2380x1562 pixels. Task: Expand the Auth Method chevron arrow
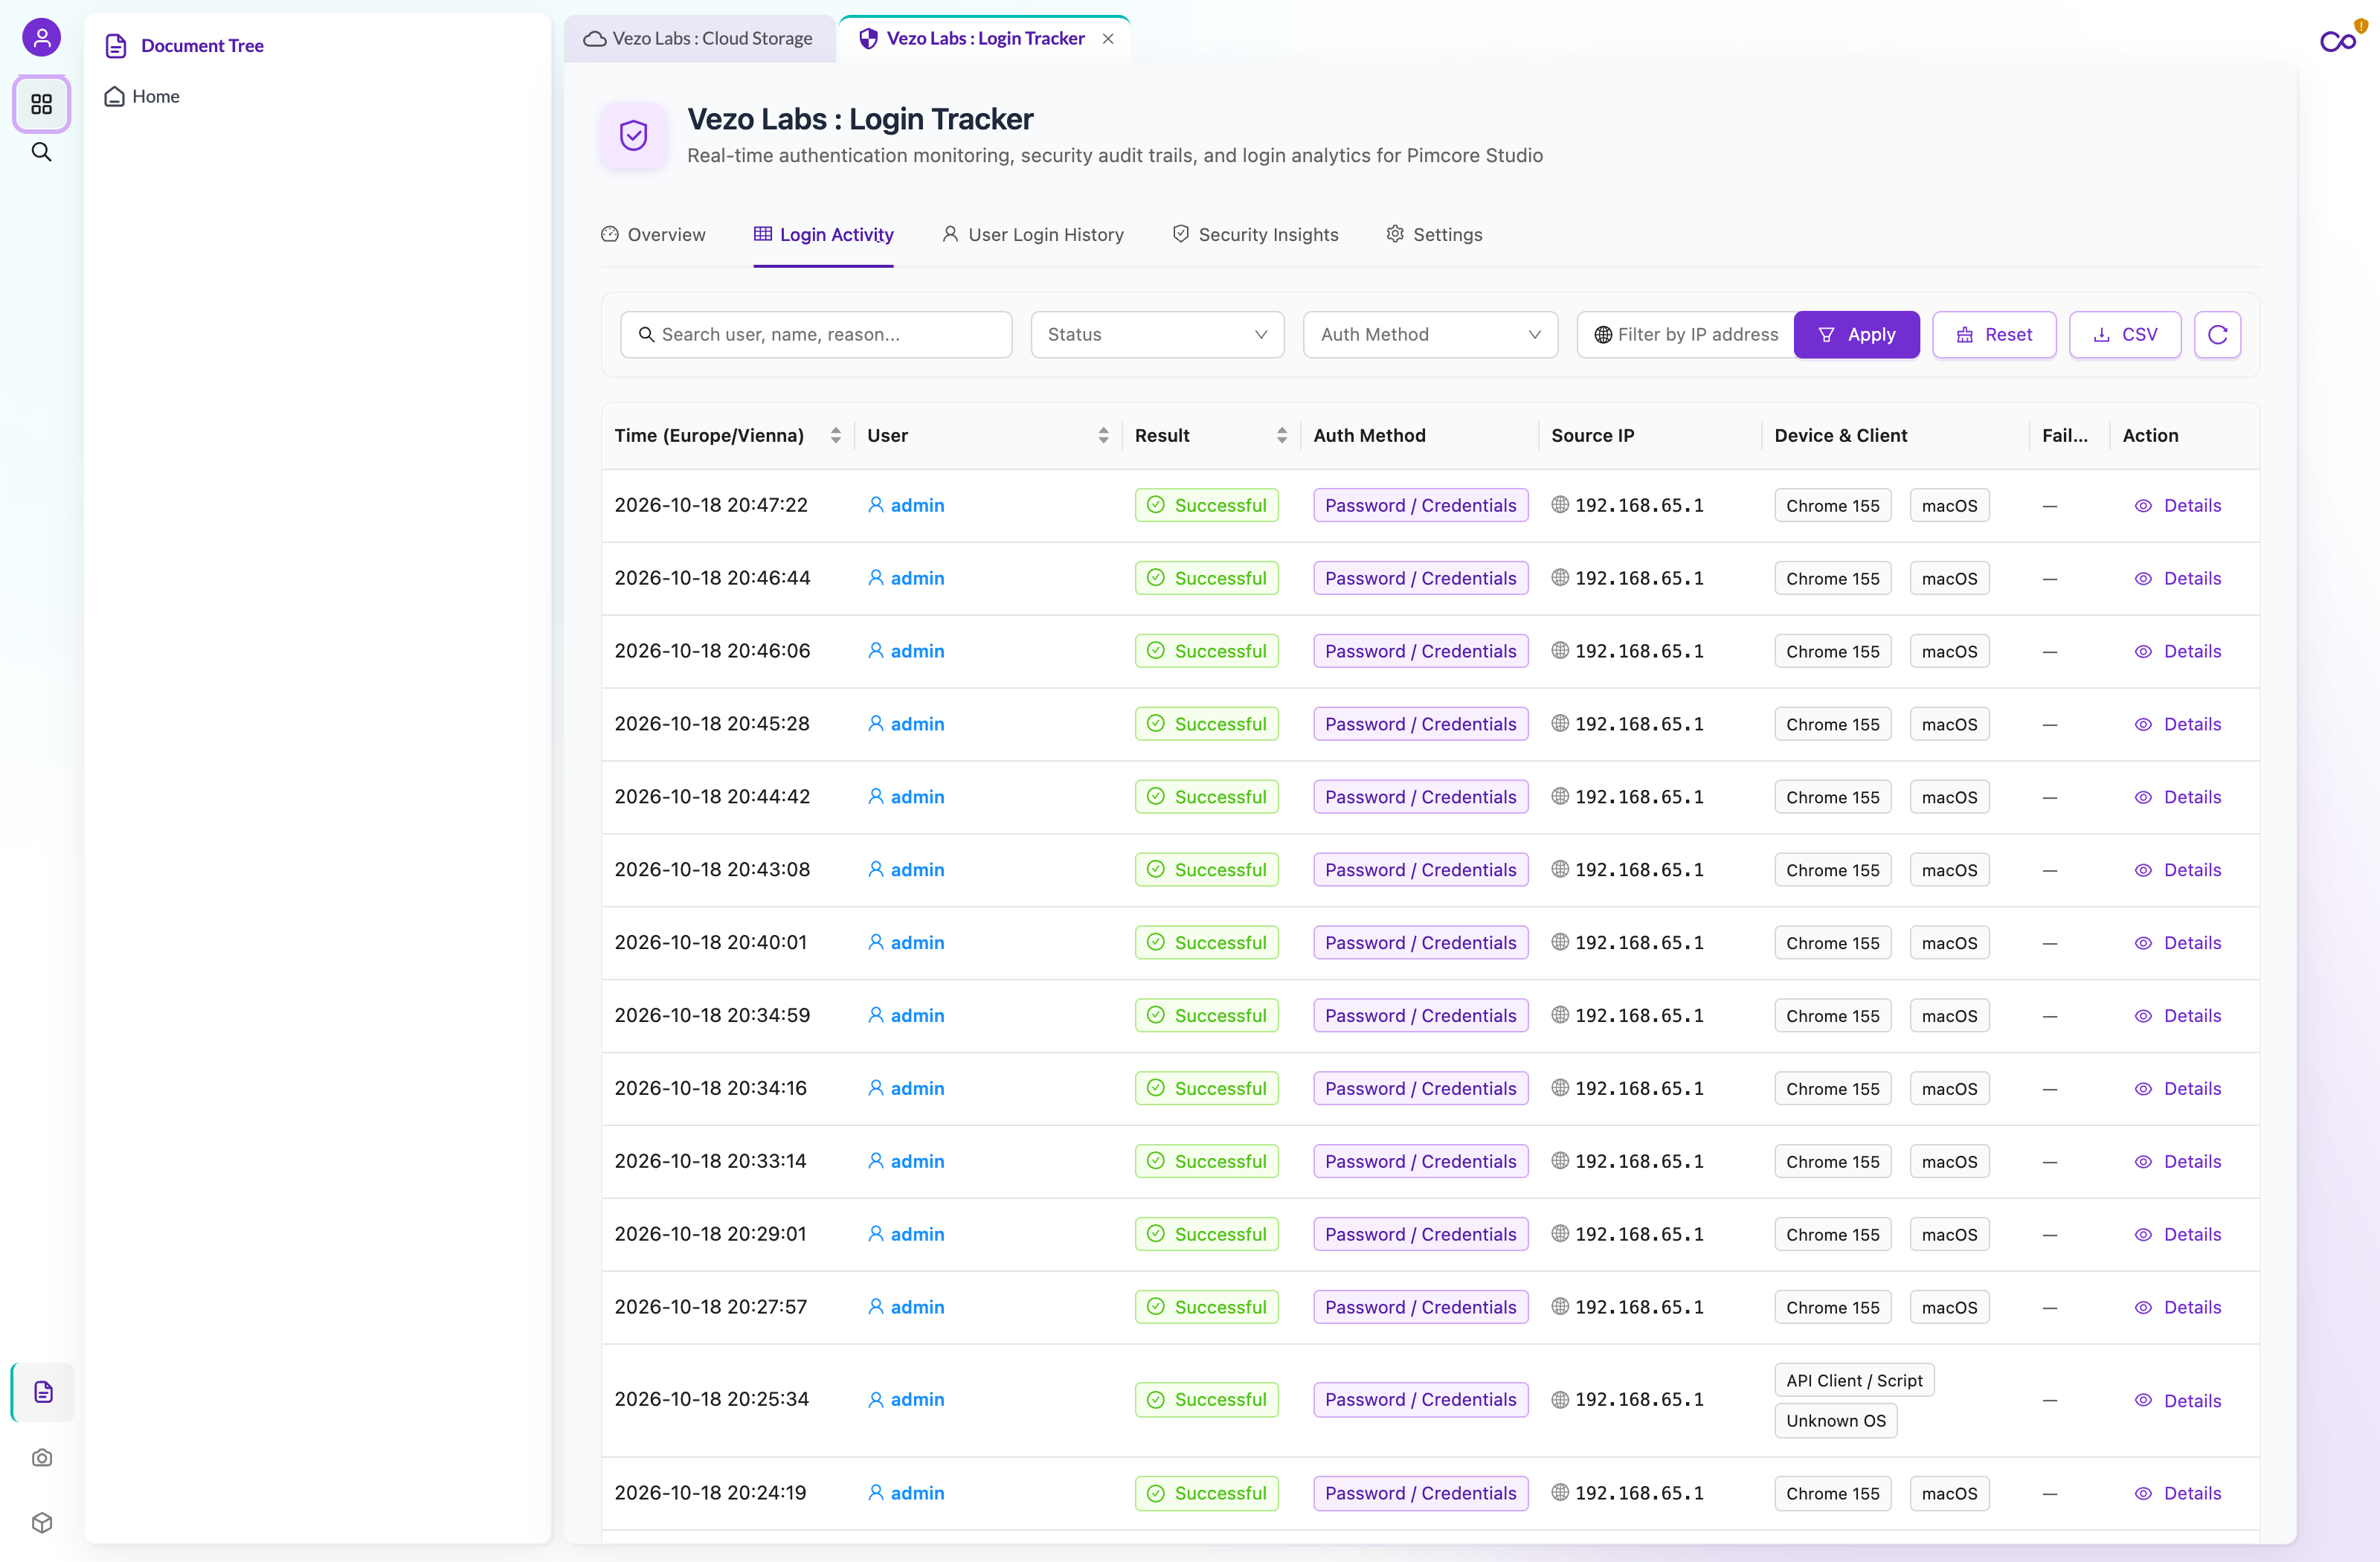point(1534,334)
